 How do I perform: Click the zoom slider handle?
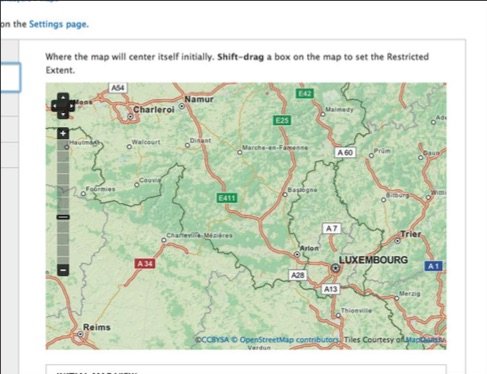click(x=63, y=217)
